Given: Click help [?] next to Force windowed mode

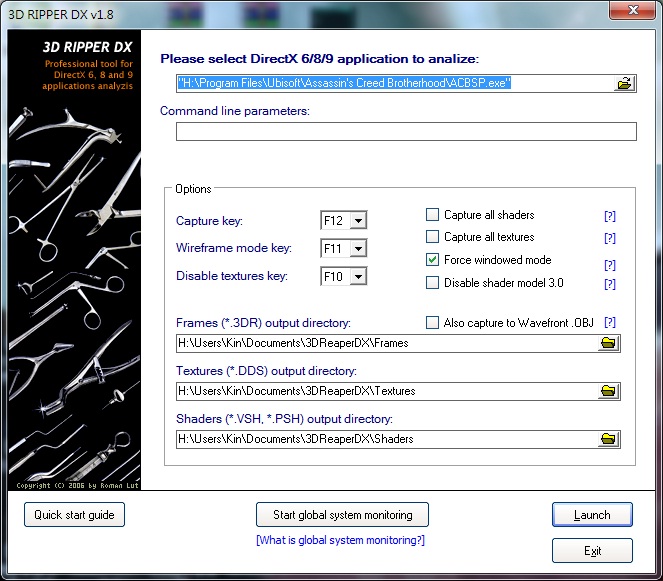Looking at the screenshot, I should 609,265.
